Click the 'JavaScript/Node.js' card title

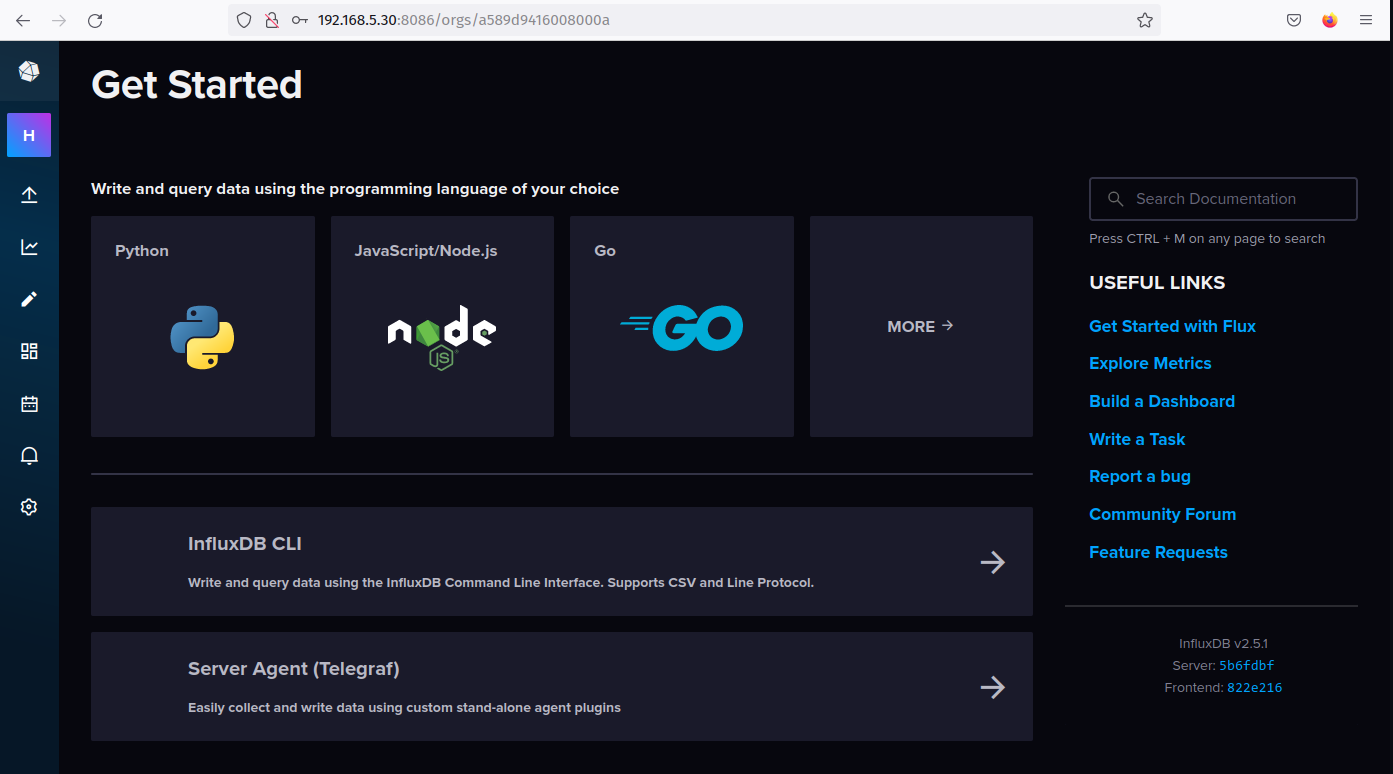[426, 251]
